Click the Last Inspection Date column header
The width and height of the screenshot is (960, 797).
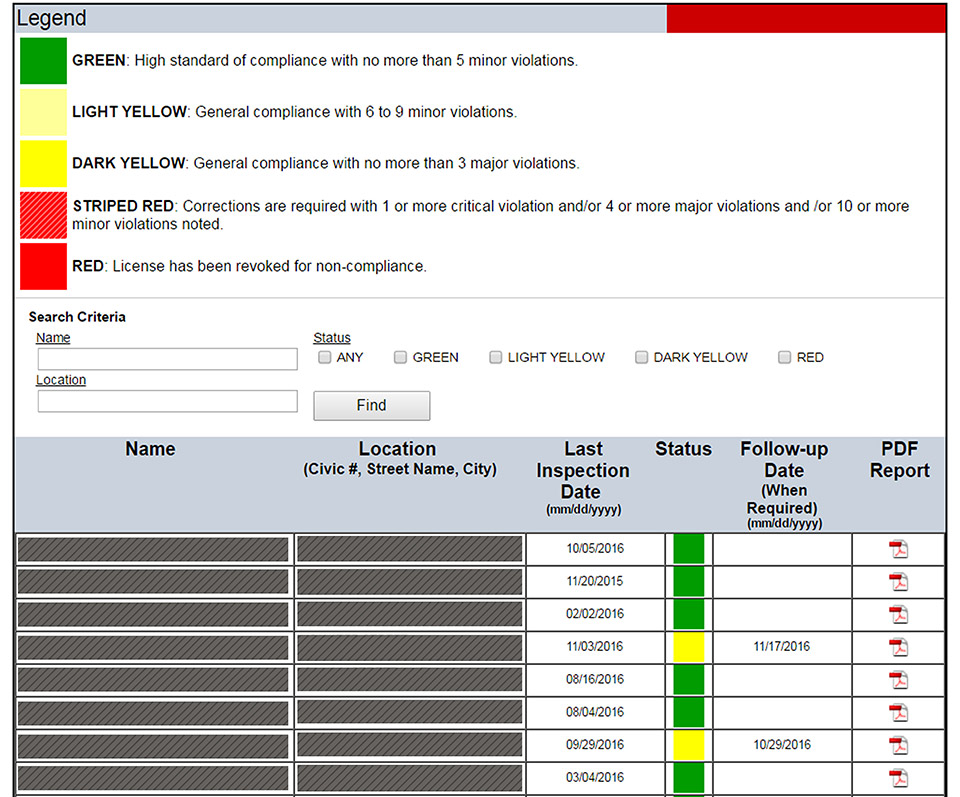point(581,470)
